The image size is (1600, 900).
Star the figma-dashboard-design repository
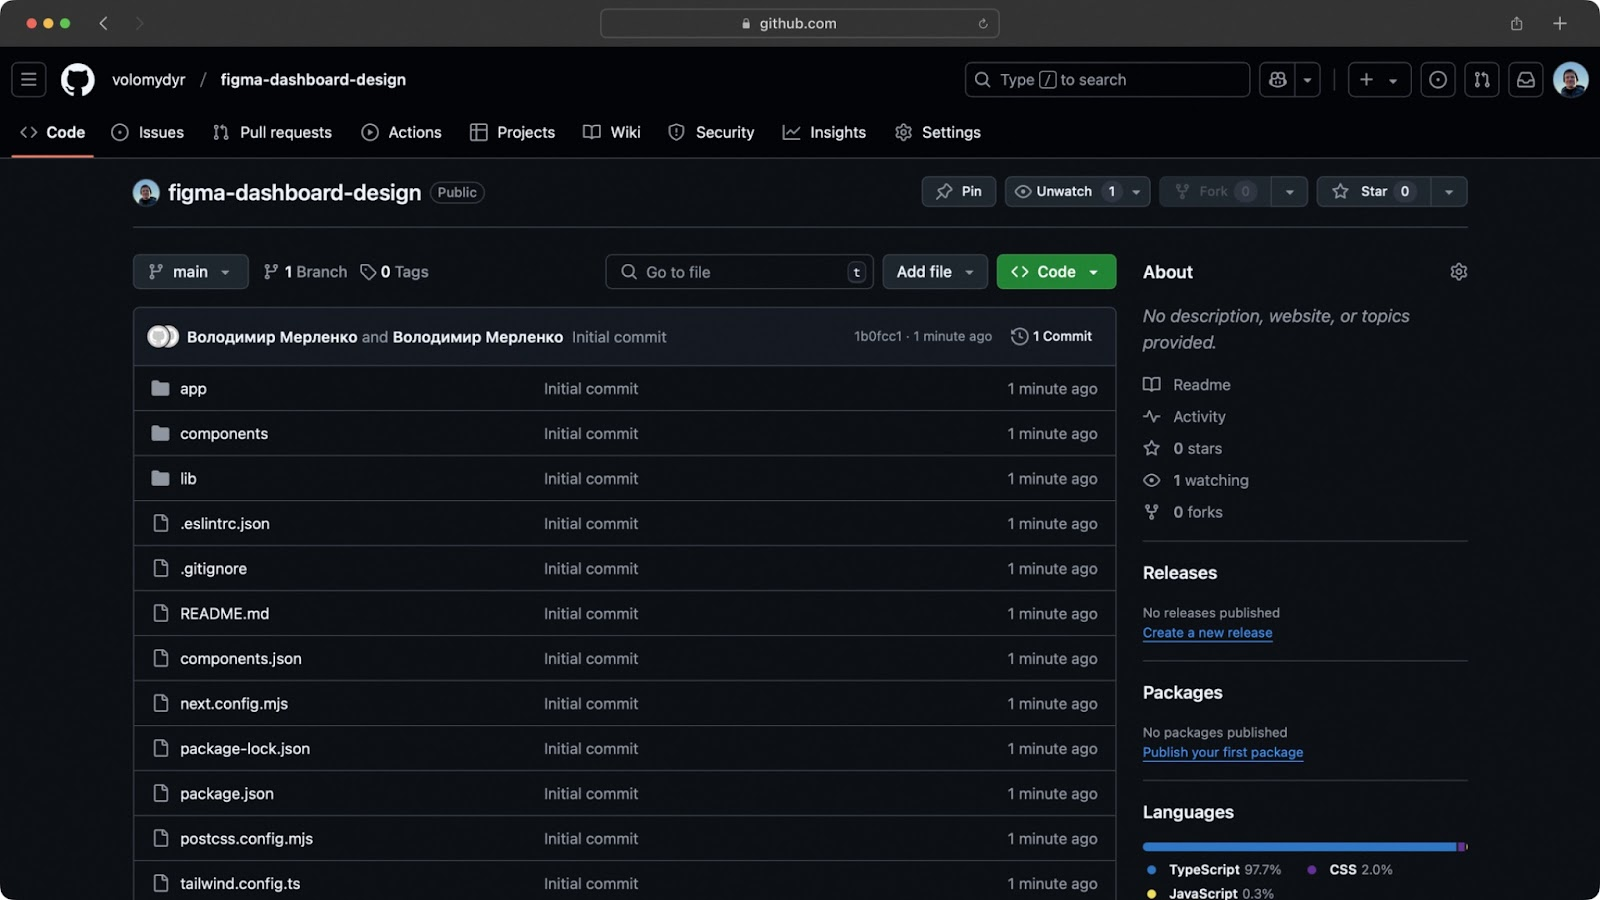pos(1373,192)
